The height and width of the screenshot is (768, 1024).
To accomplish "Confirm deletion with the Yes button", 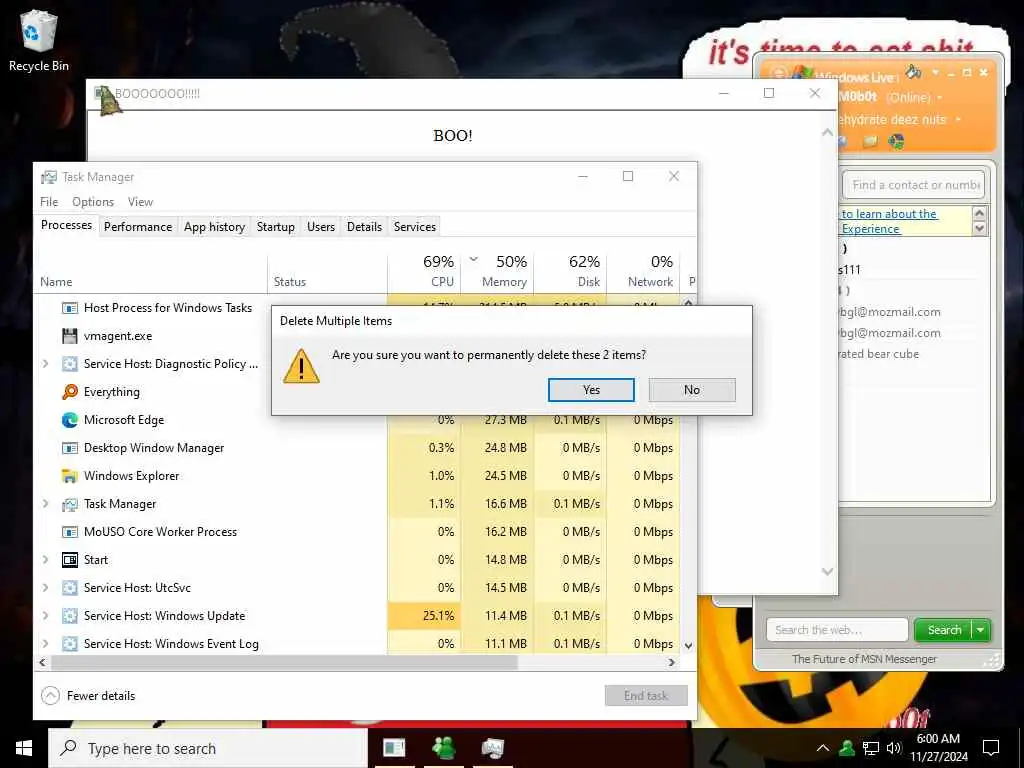I will point(591,390).
